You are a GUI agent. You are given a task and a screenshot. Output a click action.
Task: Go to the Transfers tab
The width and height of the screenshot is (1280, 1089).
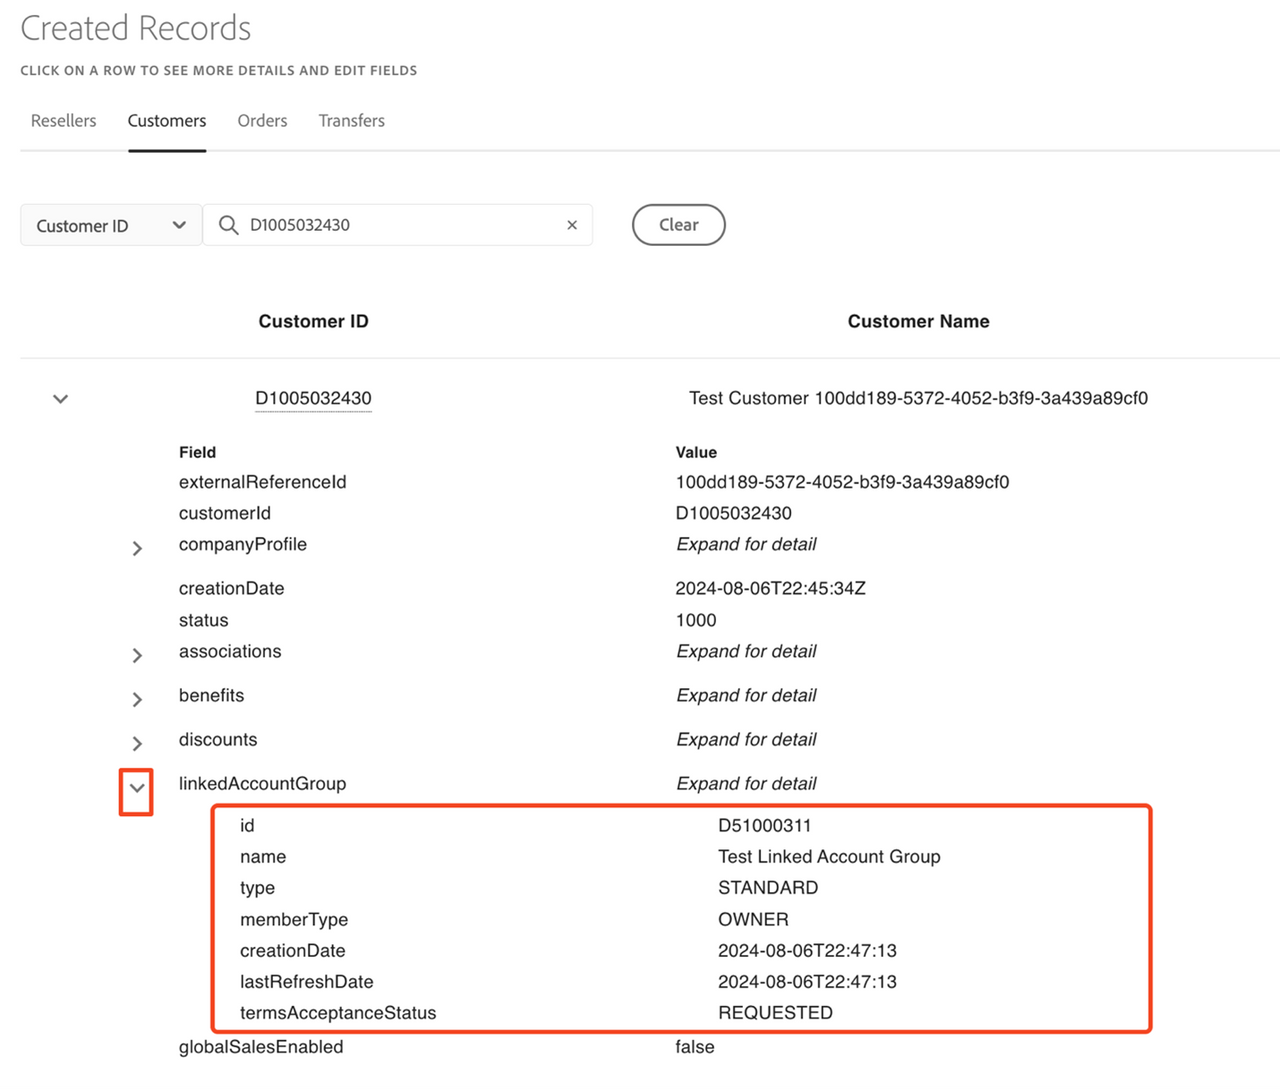click(x=351, y=121)
